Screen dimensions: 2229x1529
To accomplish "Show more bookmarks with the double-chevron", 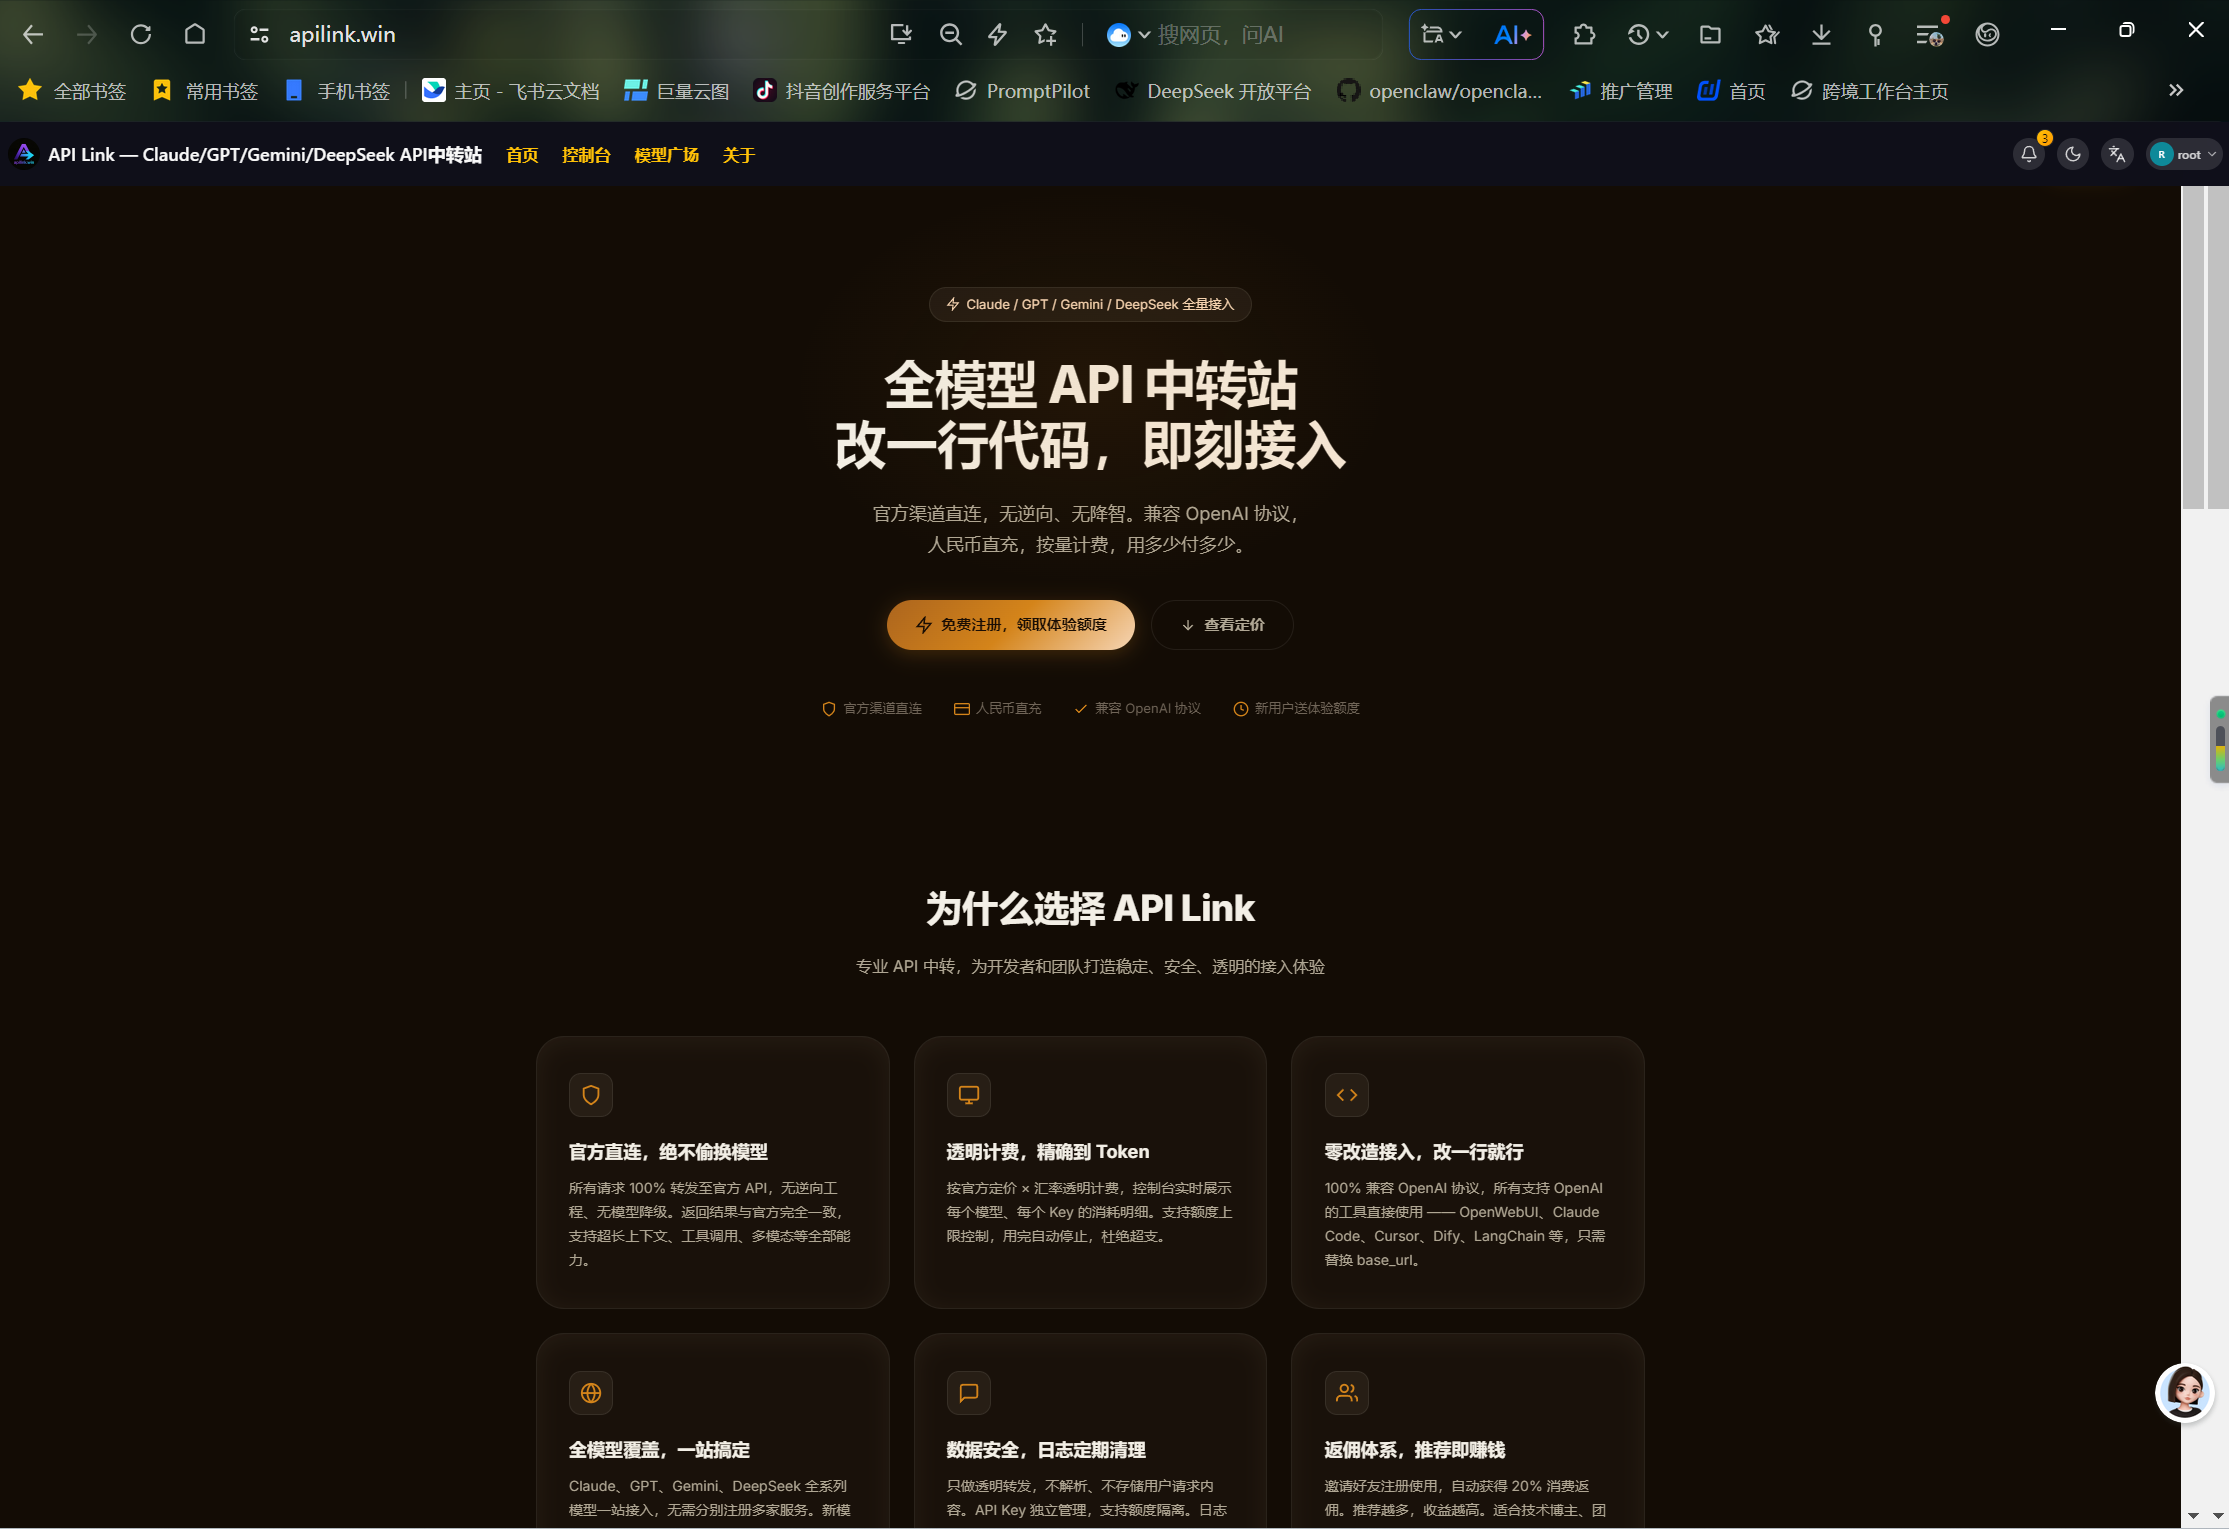I will [2176, 90].
